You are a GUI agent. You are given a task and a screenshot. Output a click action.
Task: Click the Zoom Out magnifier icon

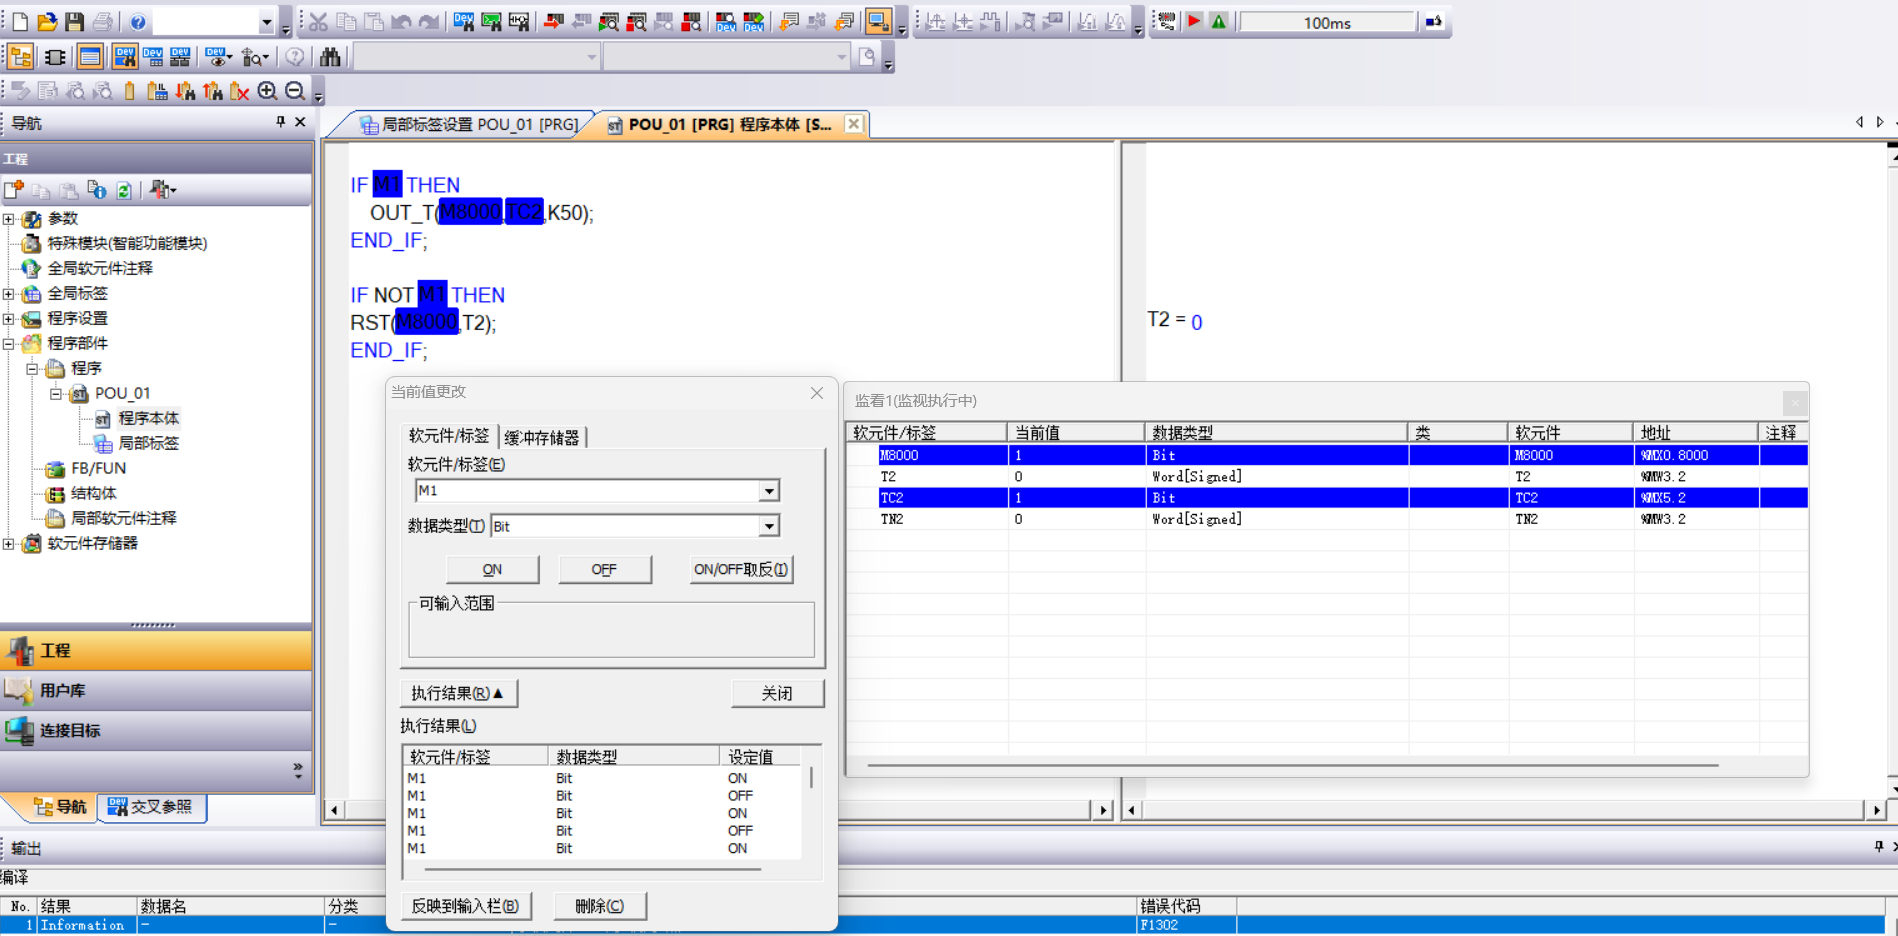coord(295,91)
